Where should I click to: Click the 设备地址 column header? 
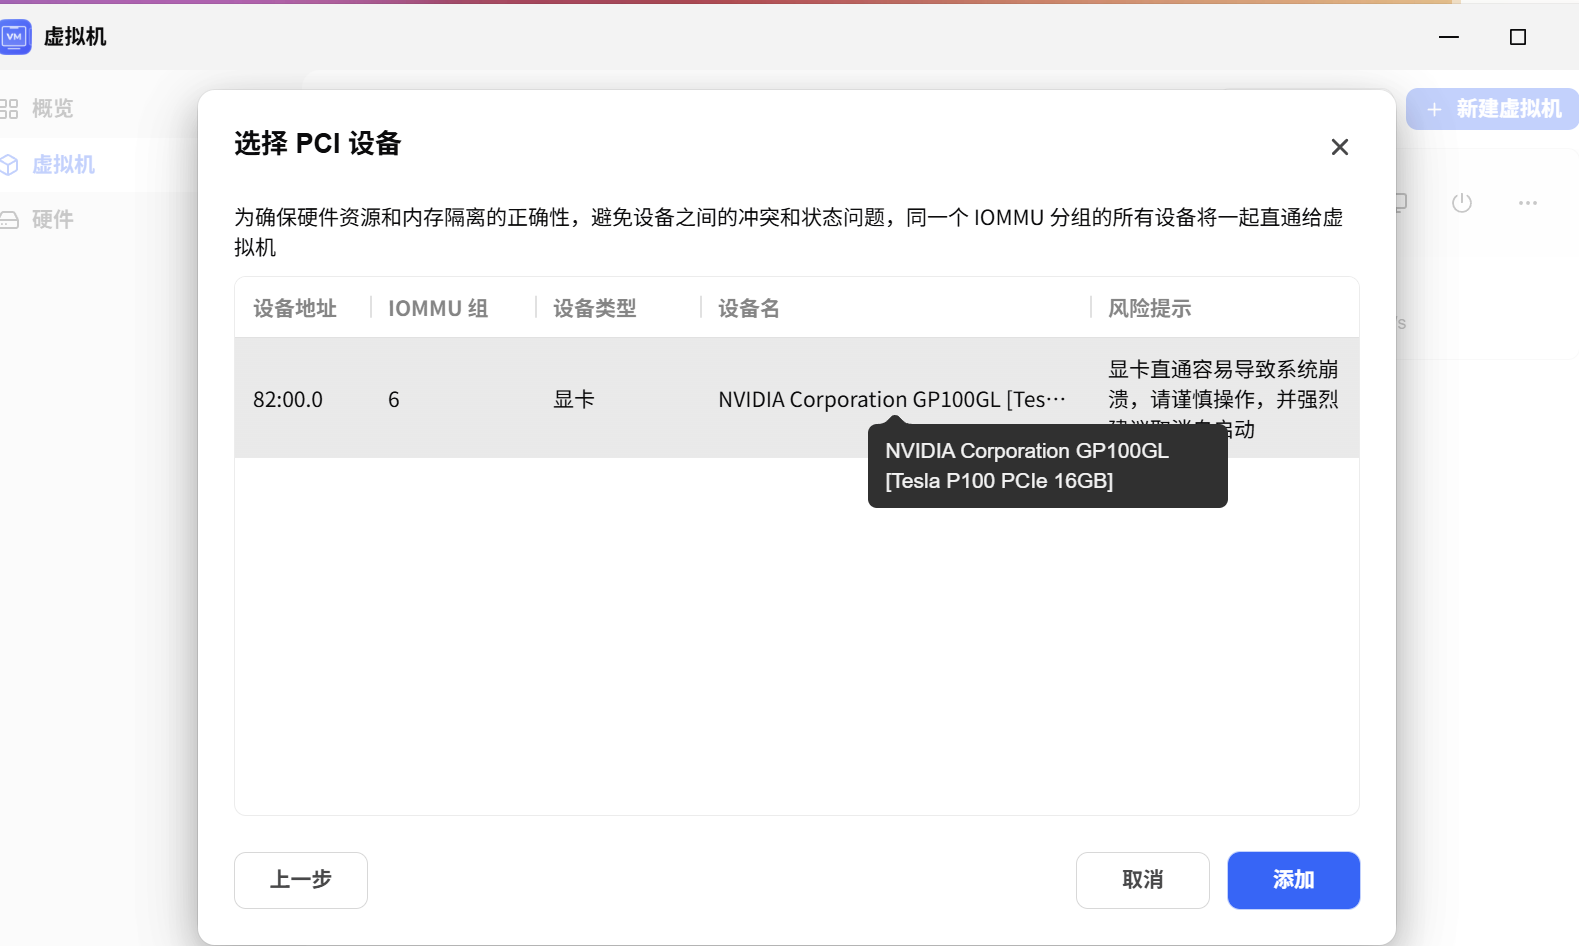295,308
